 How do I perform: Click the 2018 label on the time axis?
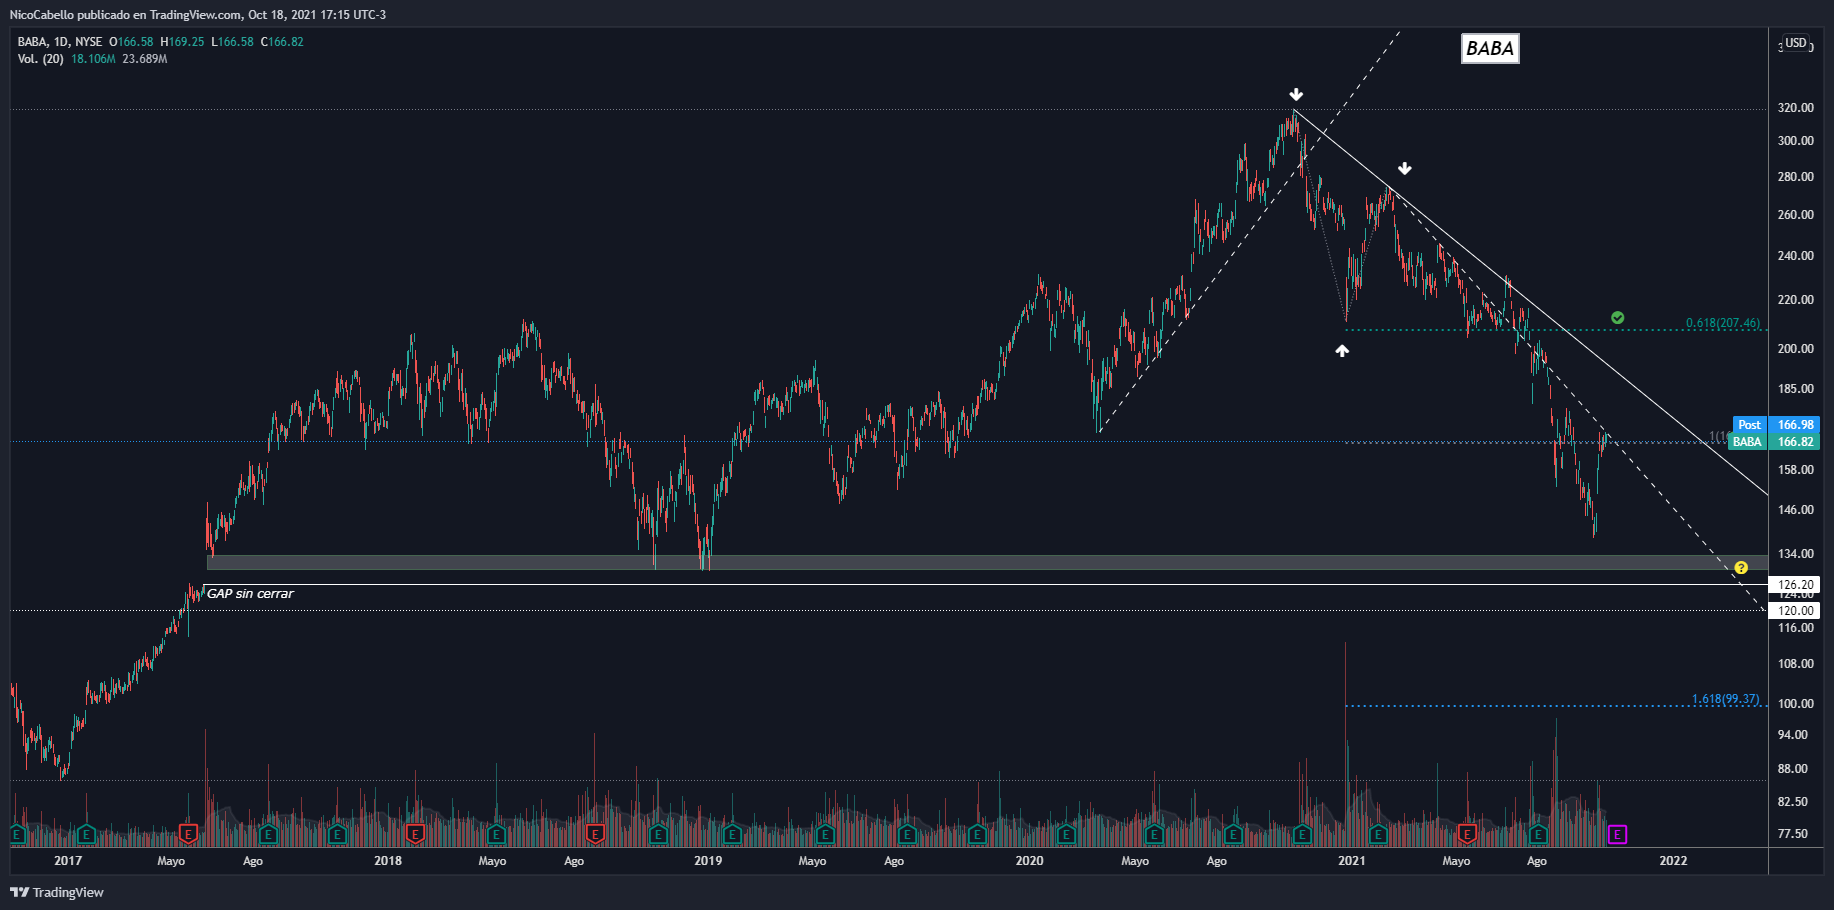point(388,861)
